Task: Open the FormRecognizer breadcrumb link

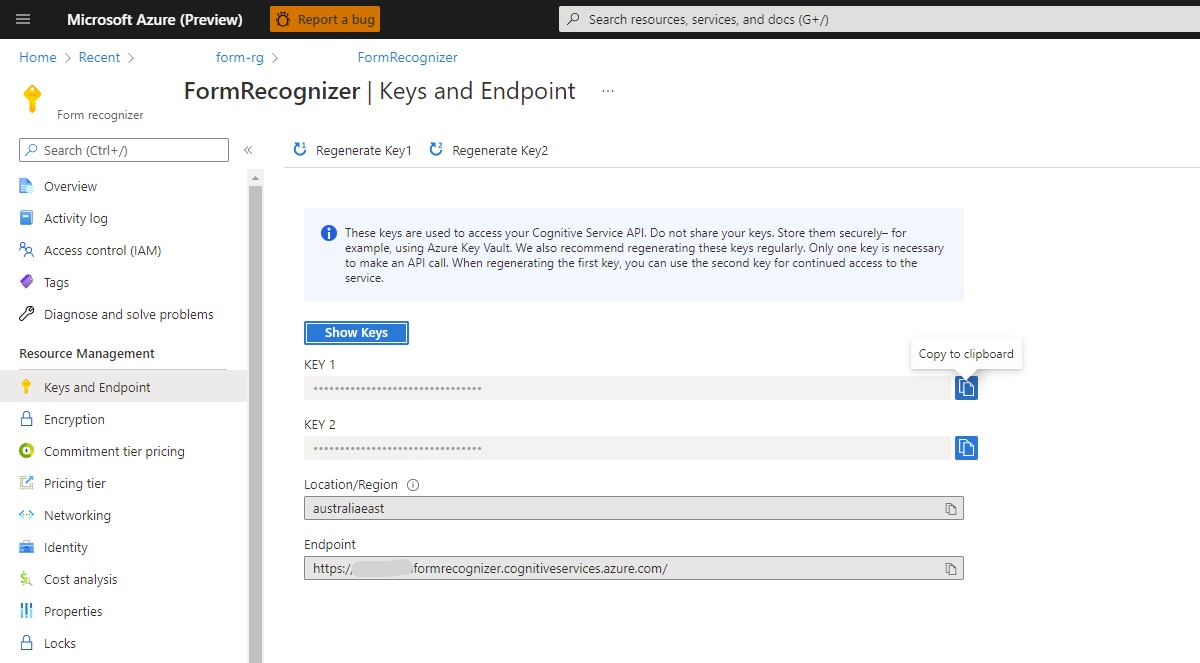Action: point(407,57)
